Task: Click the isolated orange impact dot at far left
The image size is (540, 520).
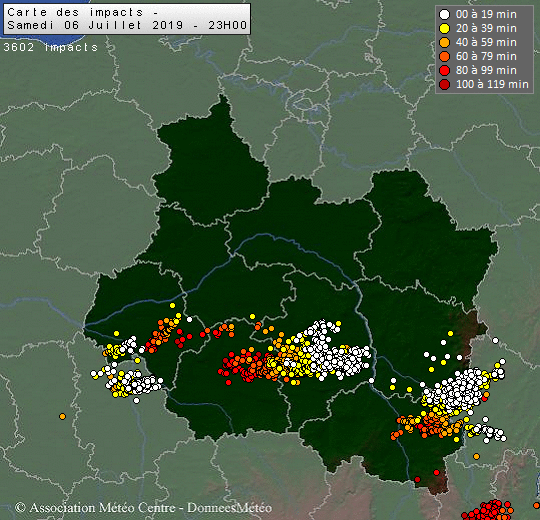Action: tap(62, 416)
